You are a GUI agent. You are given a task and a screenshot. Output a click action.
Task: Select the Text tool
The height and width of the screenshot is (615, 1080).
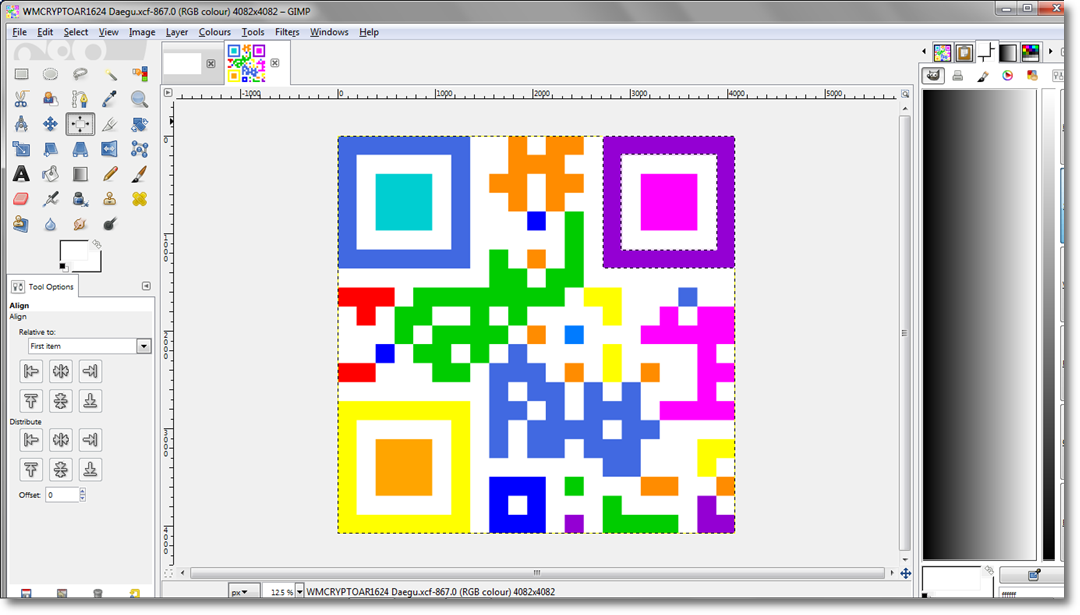coord(21,174)
